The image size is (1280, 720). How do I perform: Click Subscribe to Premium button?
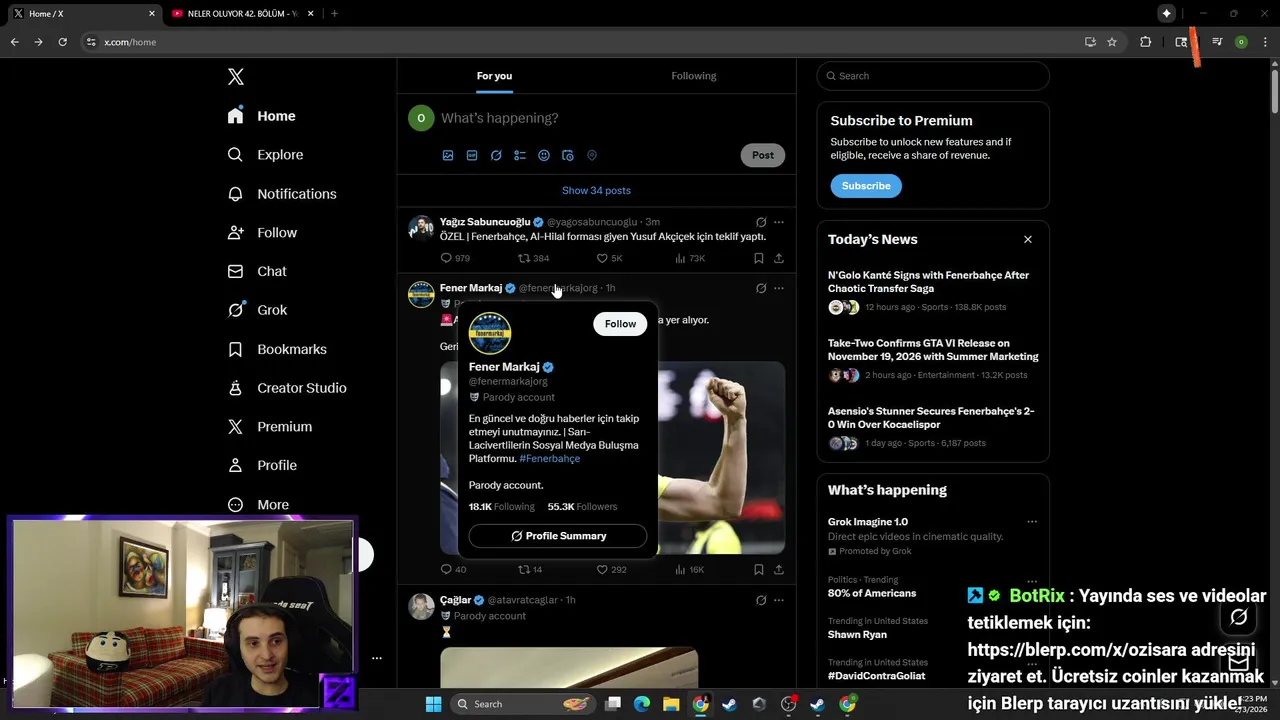[x=866, y=186]
